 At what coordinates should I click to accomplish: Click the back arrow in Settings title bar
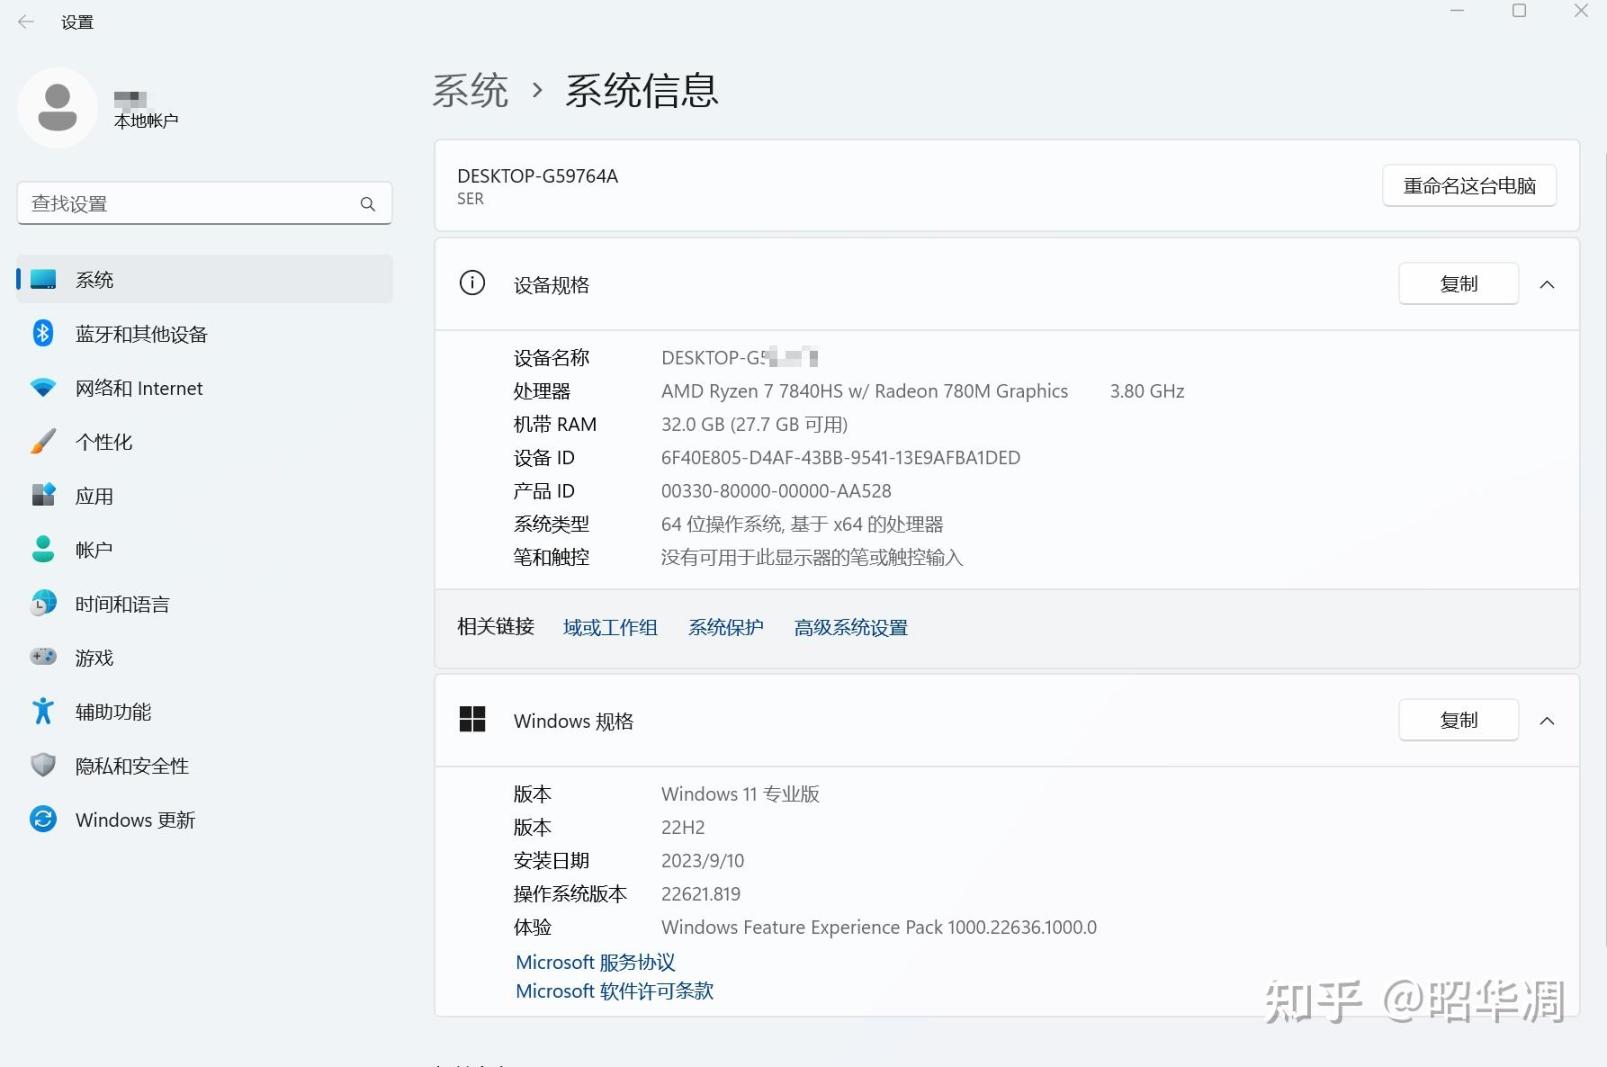pos(26,22)
